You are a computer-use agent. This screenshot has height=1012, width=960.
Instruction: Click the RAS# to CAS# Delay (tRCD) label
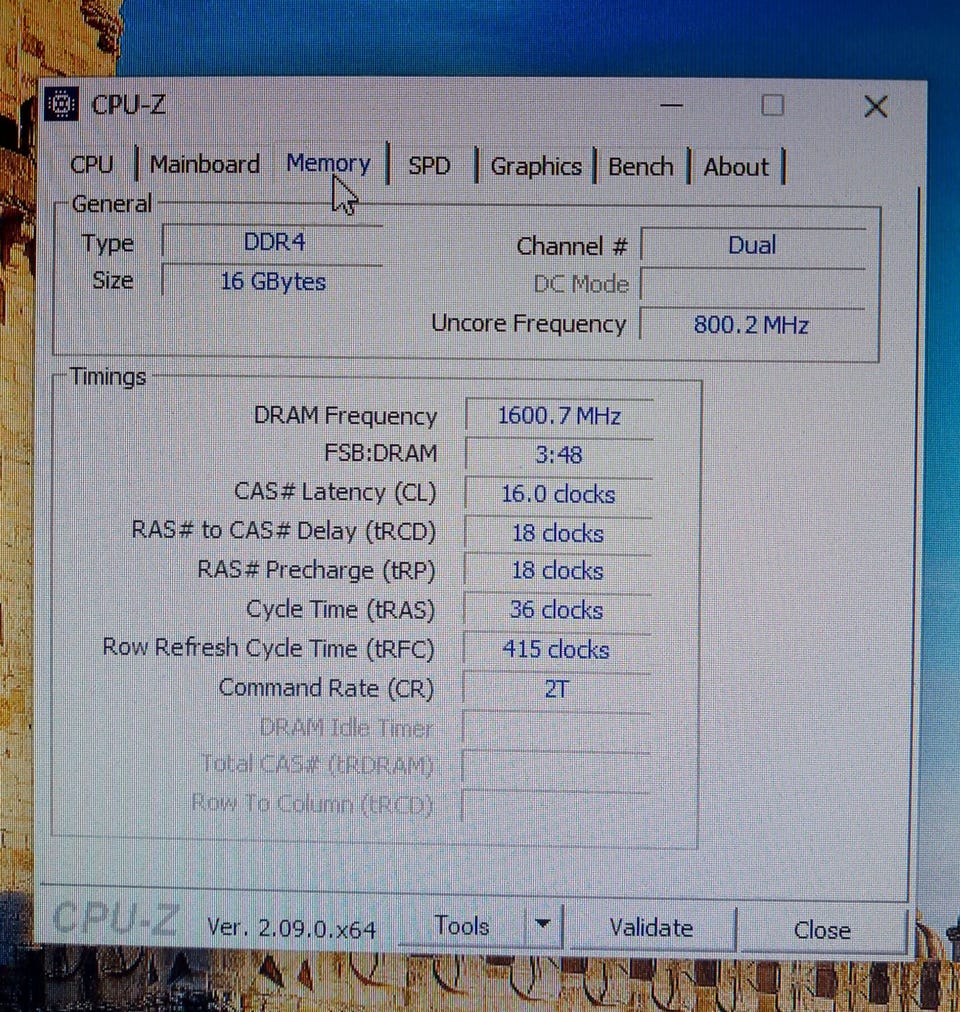click(x=283, y=531)
